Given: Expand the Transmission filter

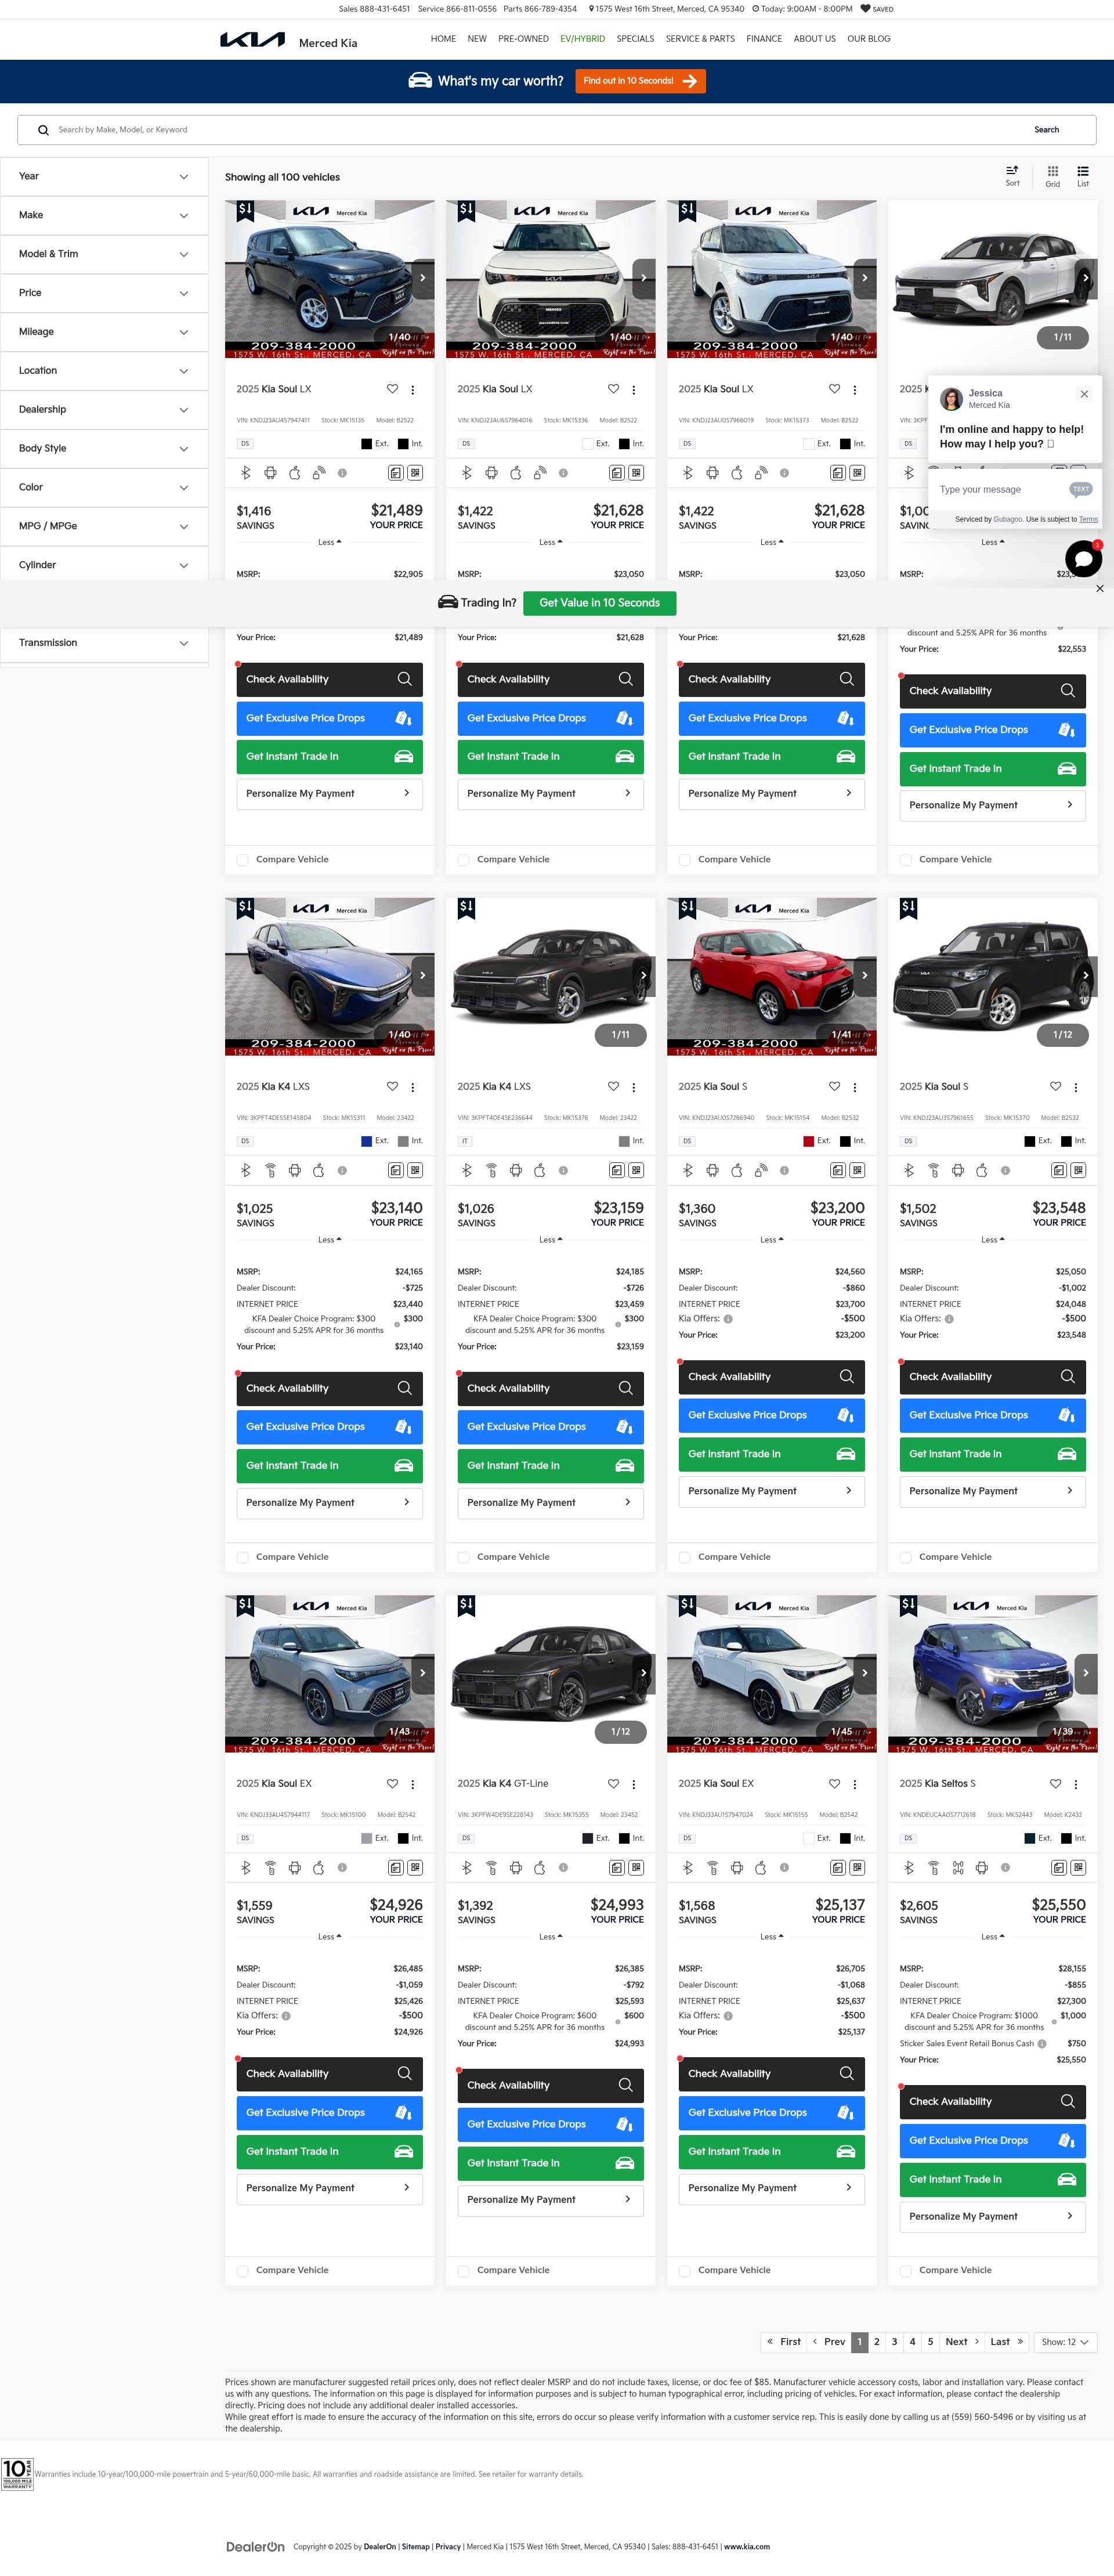Looking at the screenshot, I should pos(104,644).
